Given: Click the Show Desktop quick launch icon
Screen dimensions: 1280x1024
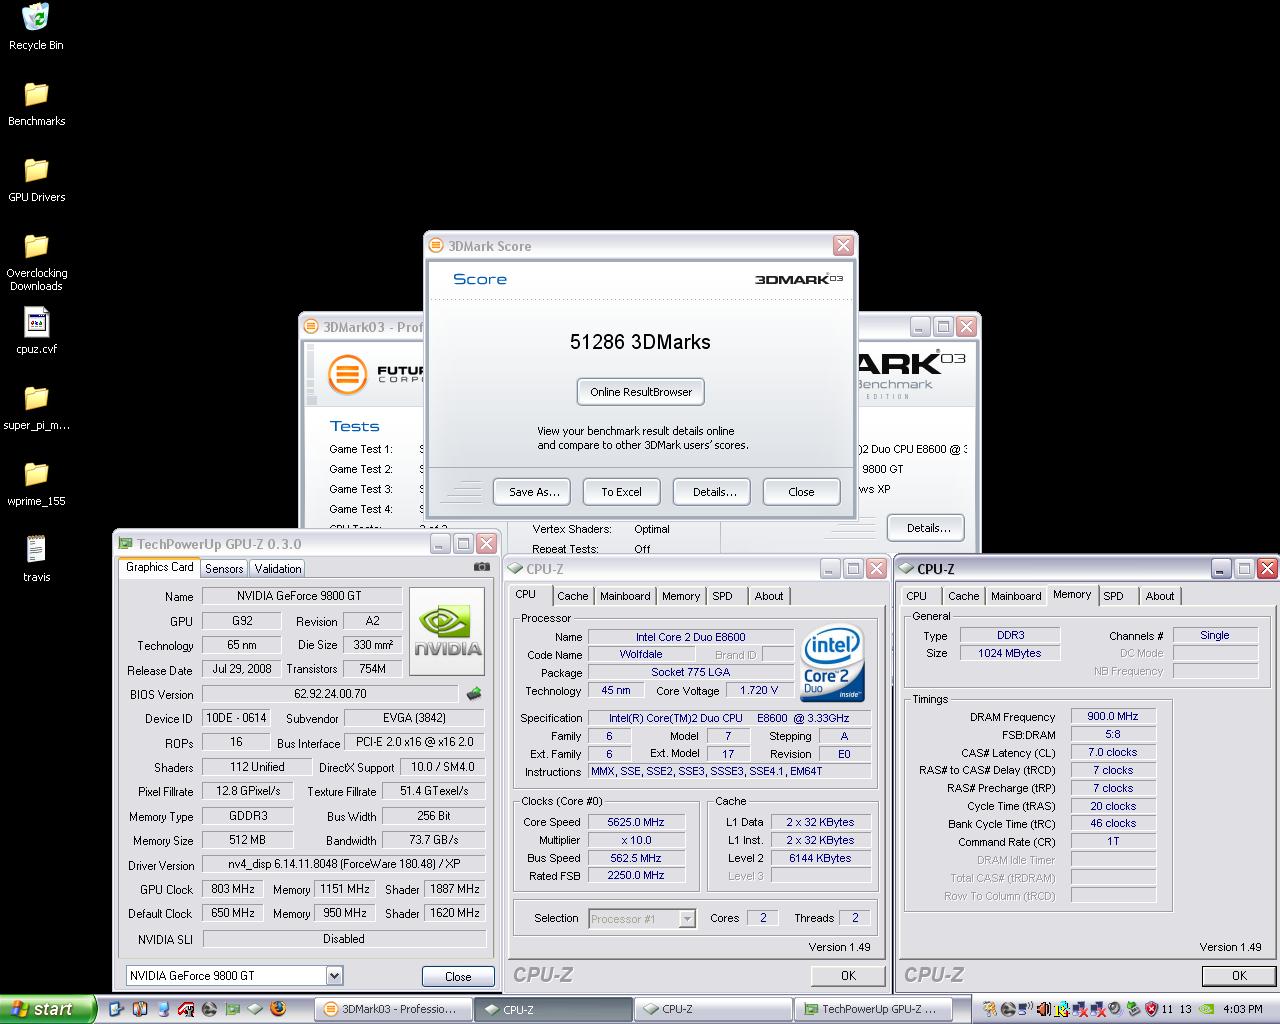Looking at the screenshot, I should coord(117,1009).
